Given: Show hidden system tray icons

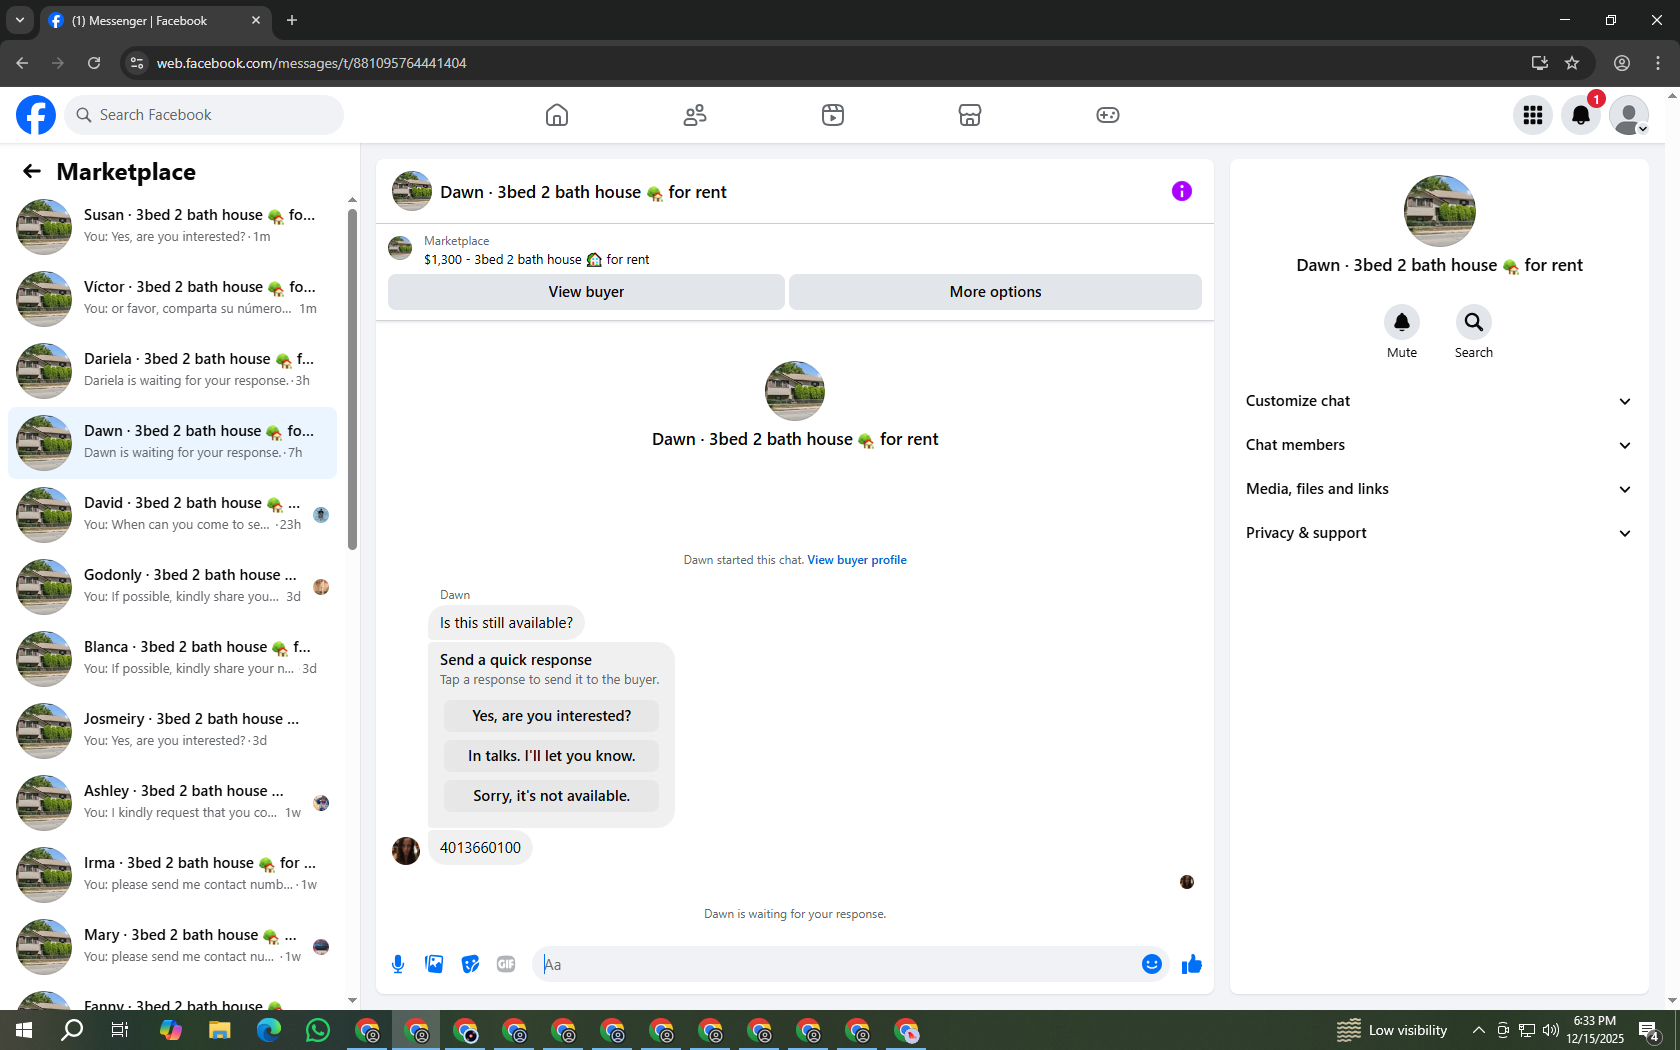Looking at the screenshot, I should pyautogui.click(x=1478, y=1030).
